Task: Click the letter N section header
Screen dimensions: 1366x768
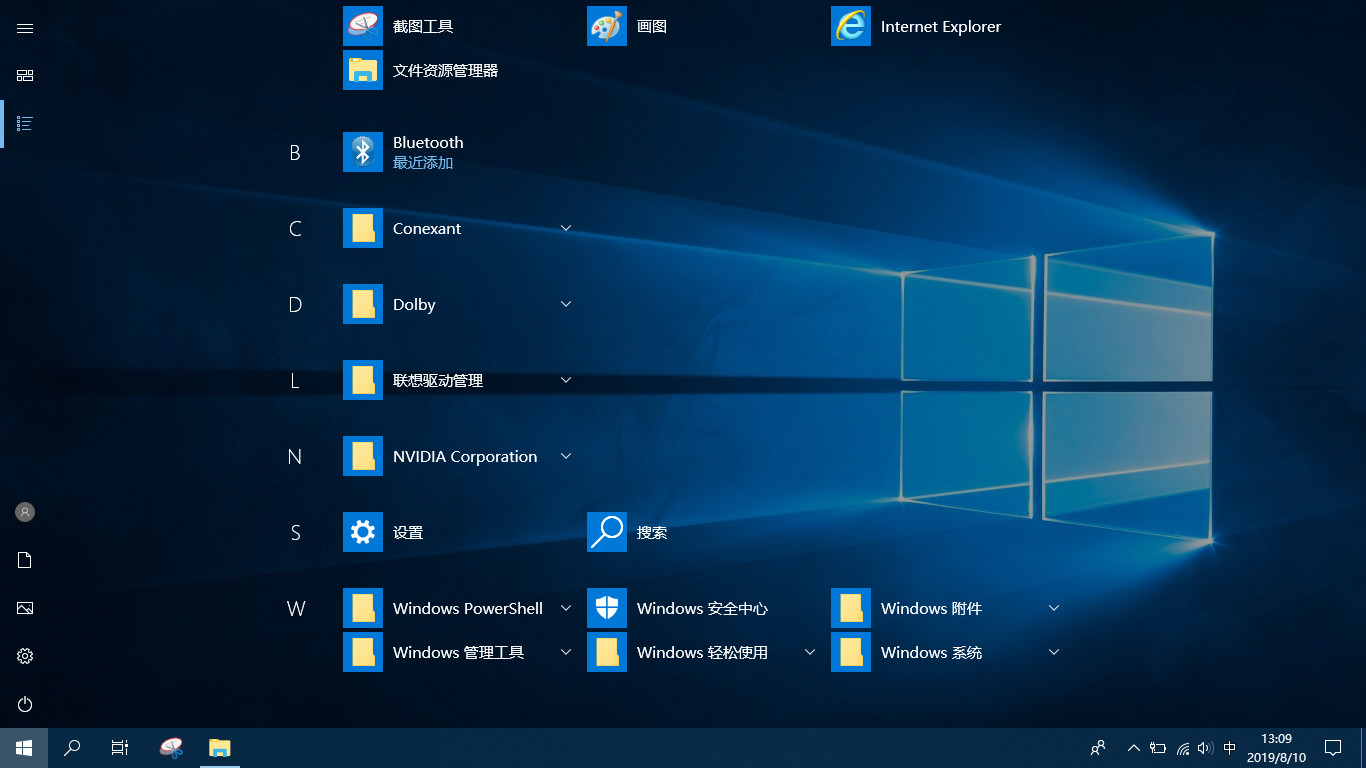Action: pos(295,457)
